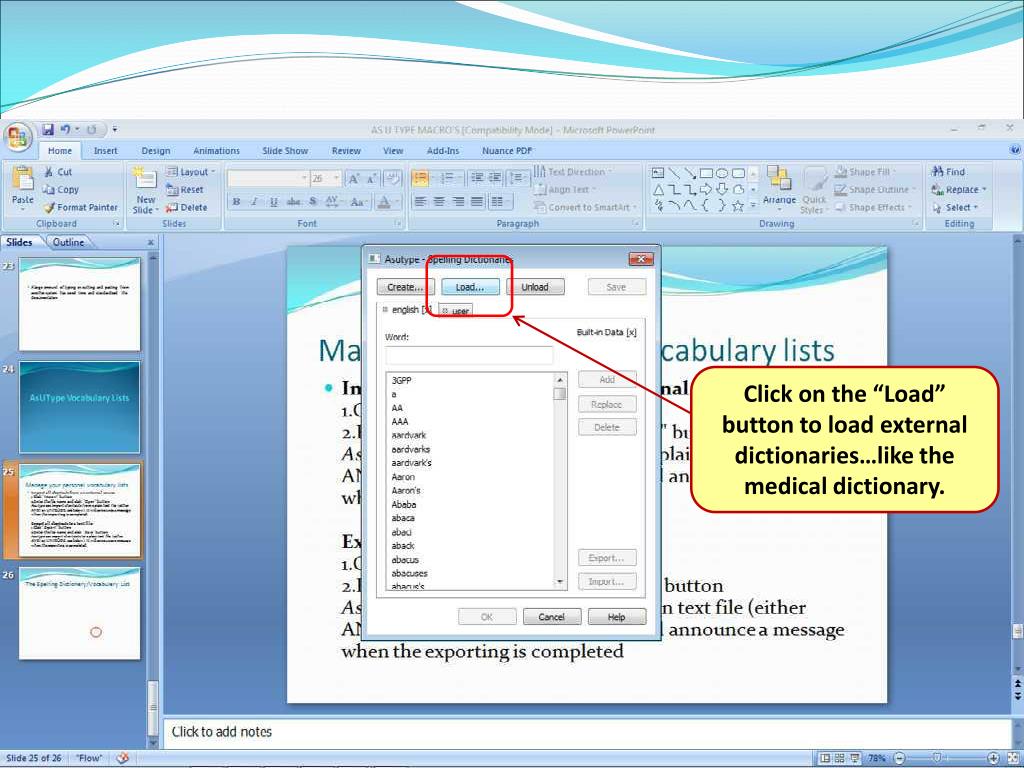The image size is (1024, 768).
Task: Justify the paragraph text
Action: tap(477, 202)
